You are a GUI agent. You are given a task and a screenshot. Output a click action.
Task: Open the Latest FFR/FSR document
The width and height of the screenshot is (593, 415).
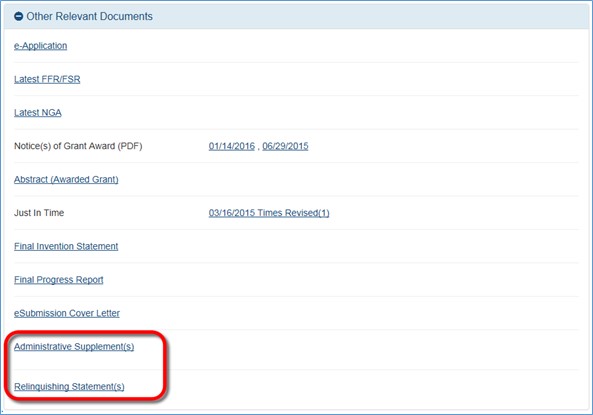47,79
